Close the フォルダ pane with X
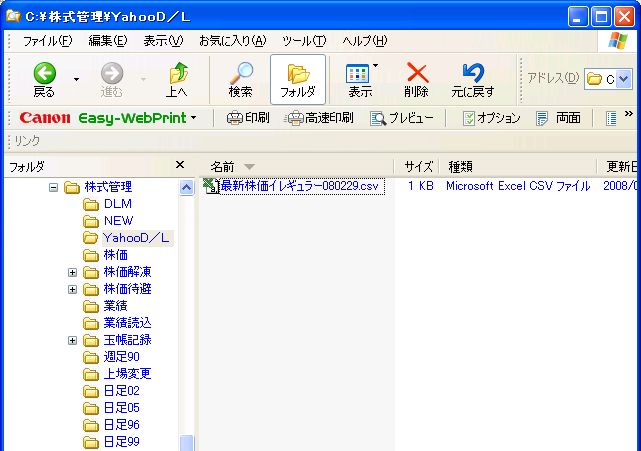Screen dimensions: 641x451 click(180, 165)
